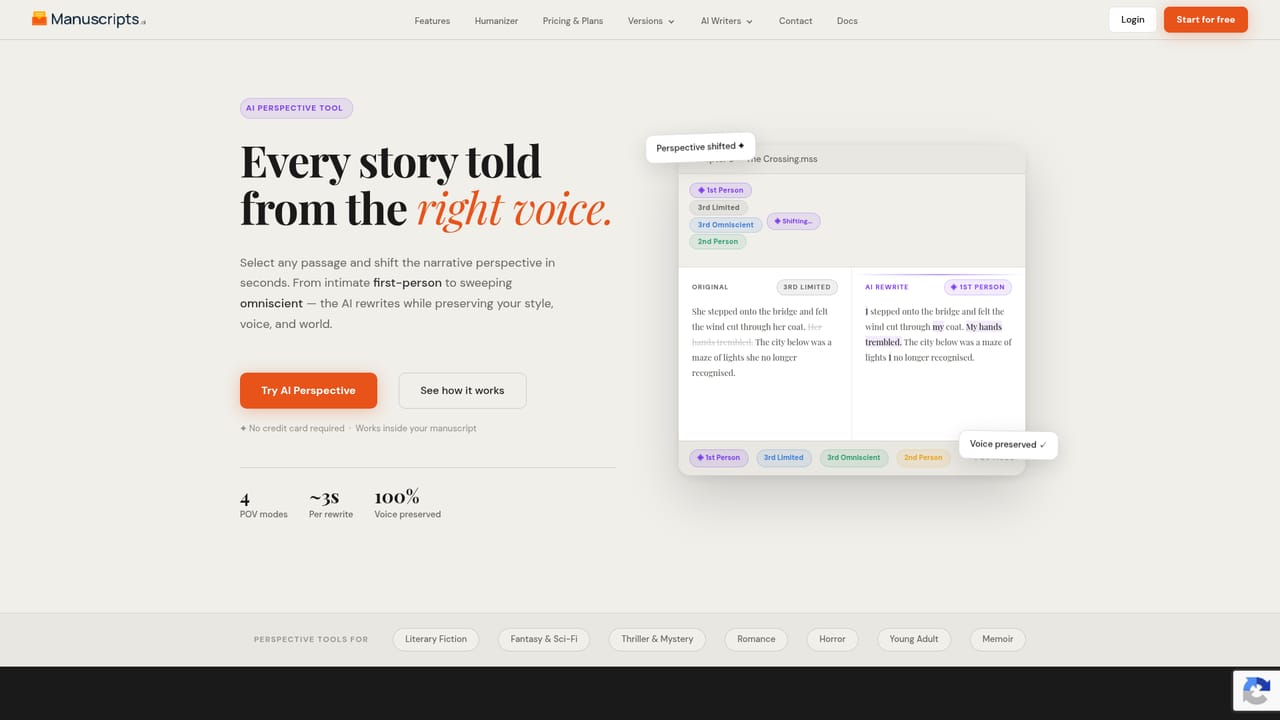Click the 3RD LIMITED badge beside ORIGINAL
The height and width of the screenshot is (720, 1280).
point(807,287)
